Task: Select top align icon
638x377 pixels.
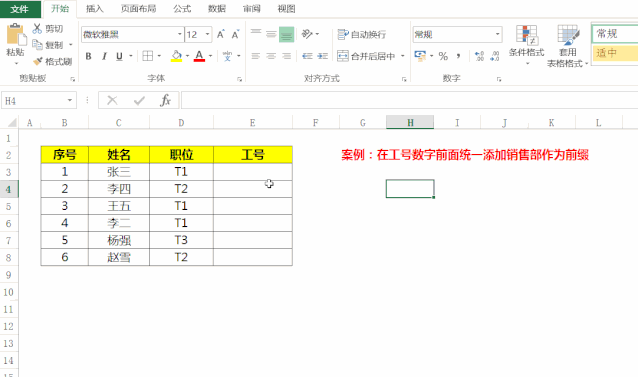Action: (256, 34)
